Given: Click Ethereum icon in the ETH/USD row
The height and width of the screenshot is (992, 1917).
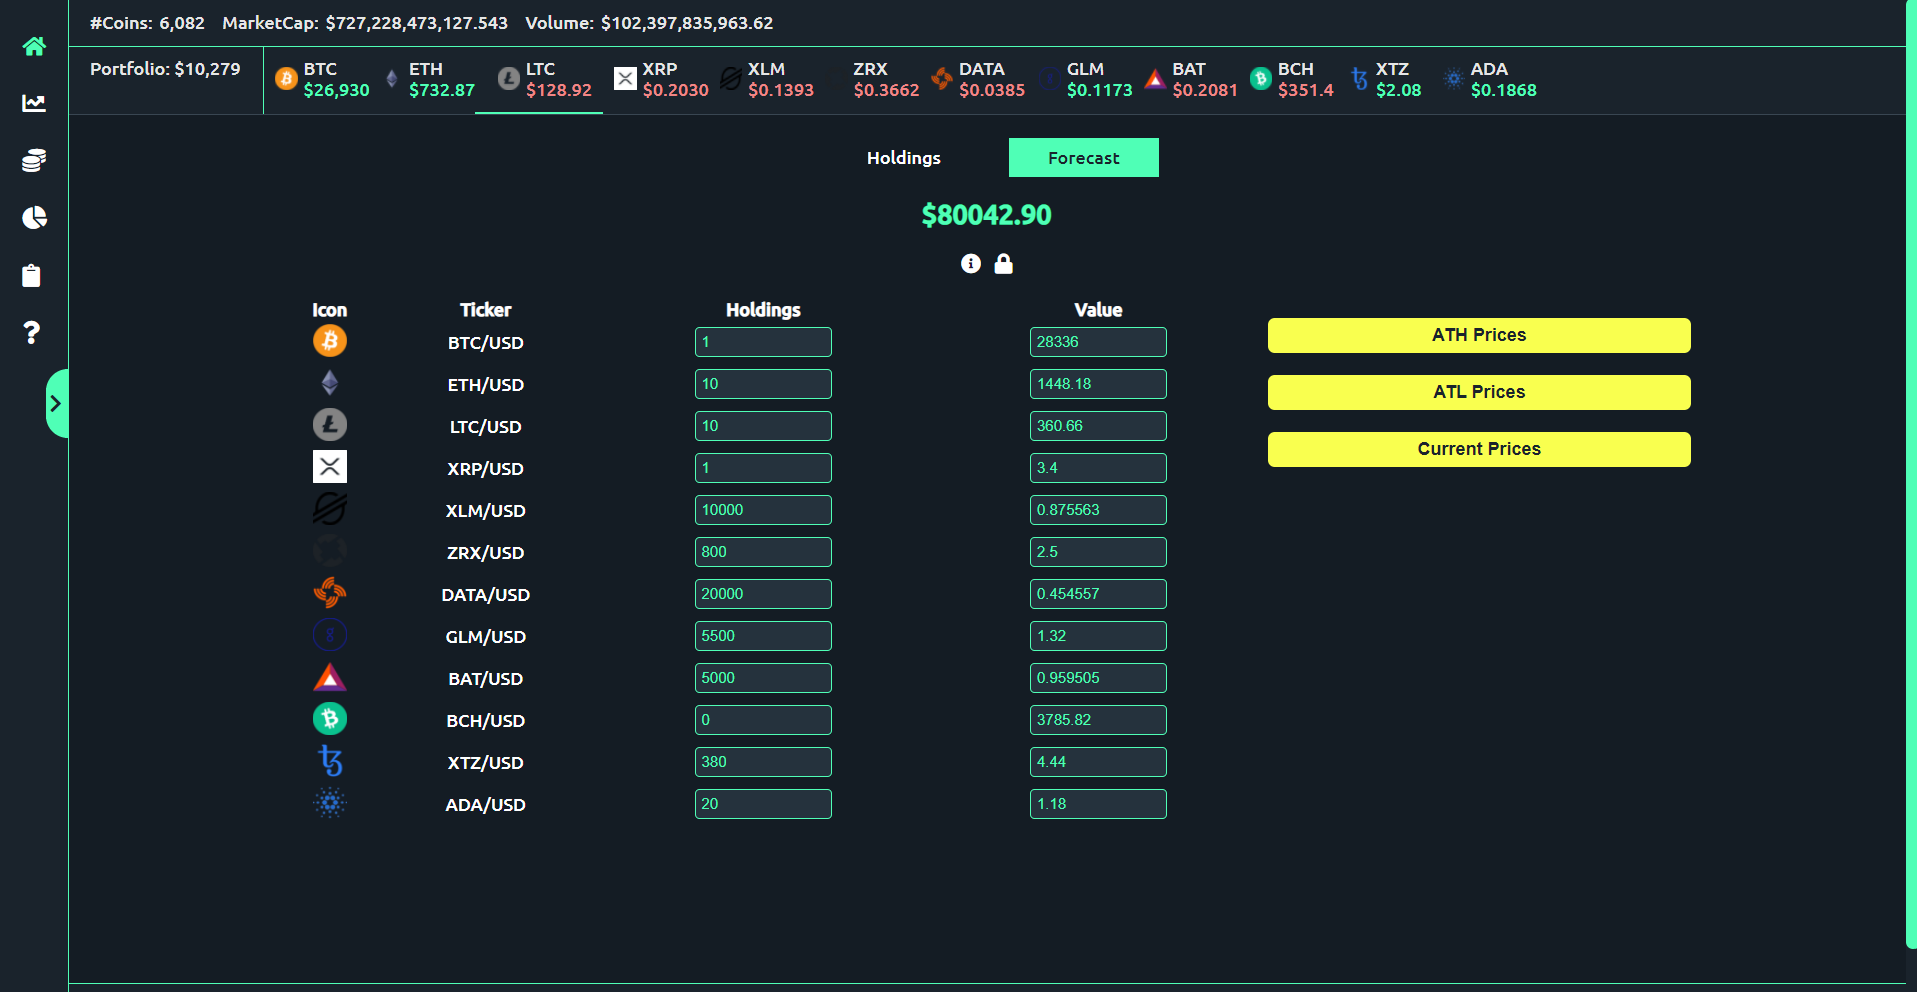Looking at the screenshot, I should [330, 383].
